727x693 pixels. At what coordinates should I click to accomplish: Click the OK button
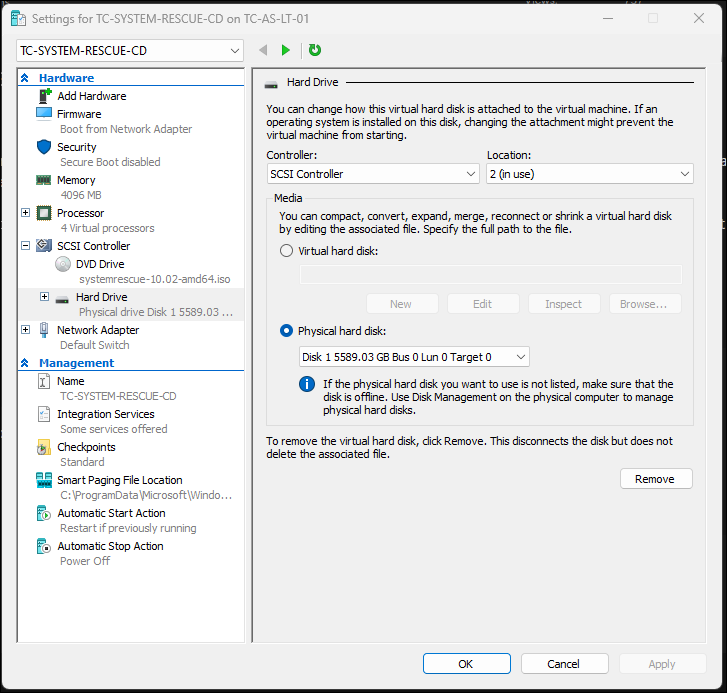tap(466, 664)
